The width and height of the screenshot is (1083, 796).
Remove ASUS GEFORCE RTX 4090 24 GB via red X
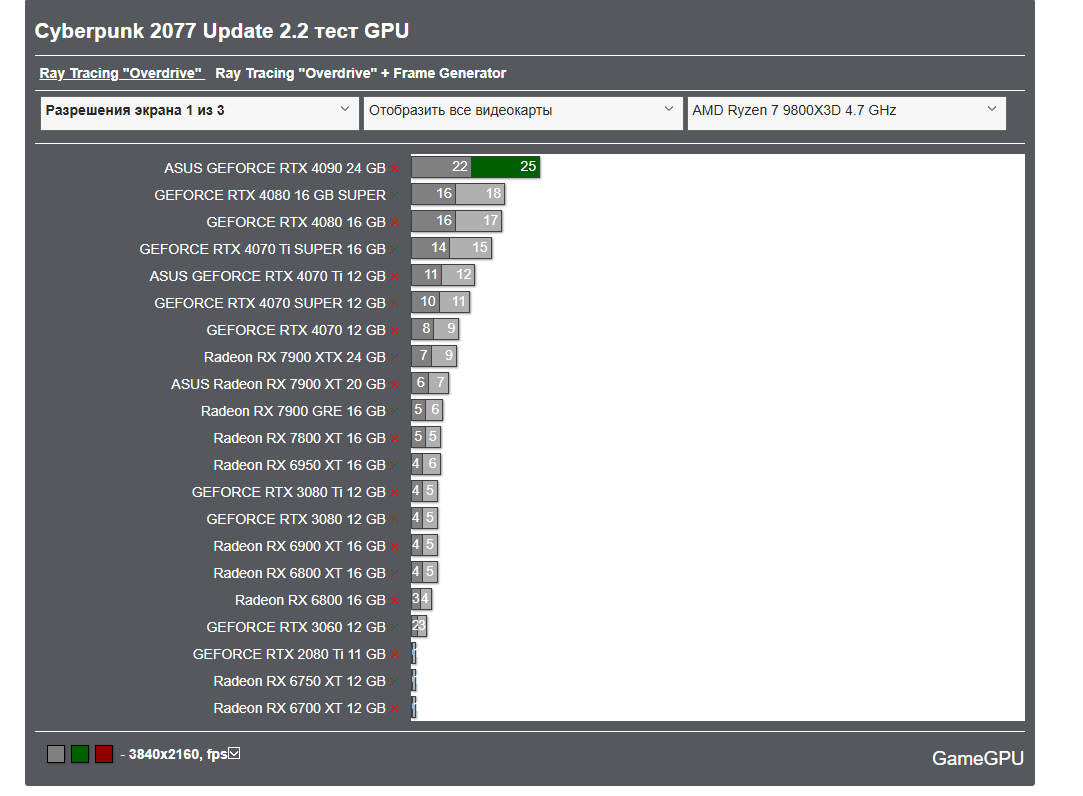(x=394, y=169)
